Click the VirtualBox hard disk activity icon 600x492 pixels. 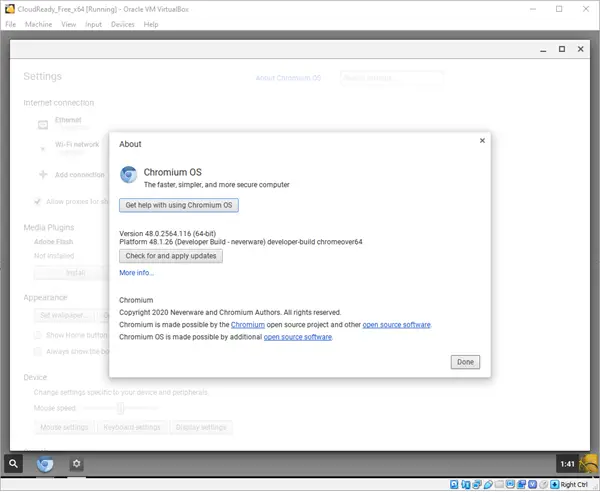pyautogui.click(x=454, y=484)
